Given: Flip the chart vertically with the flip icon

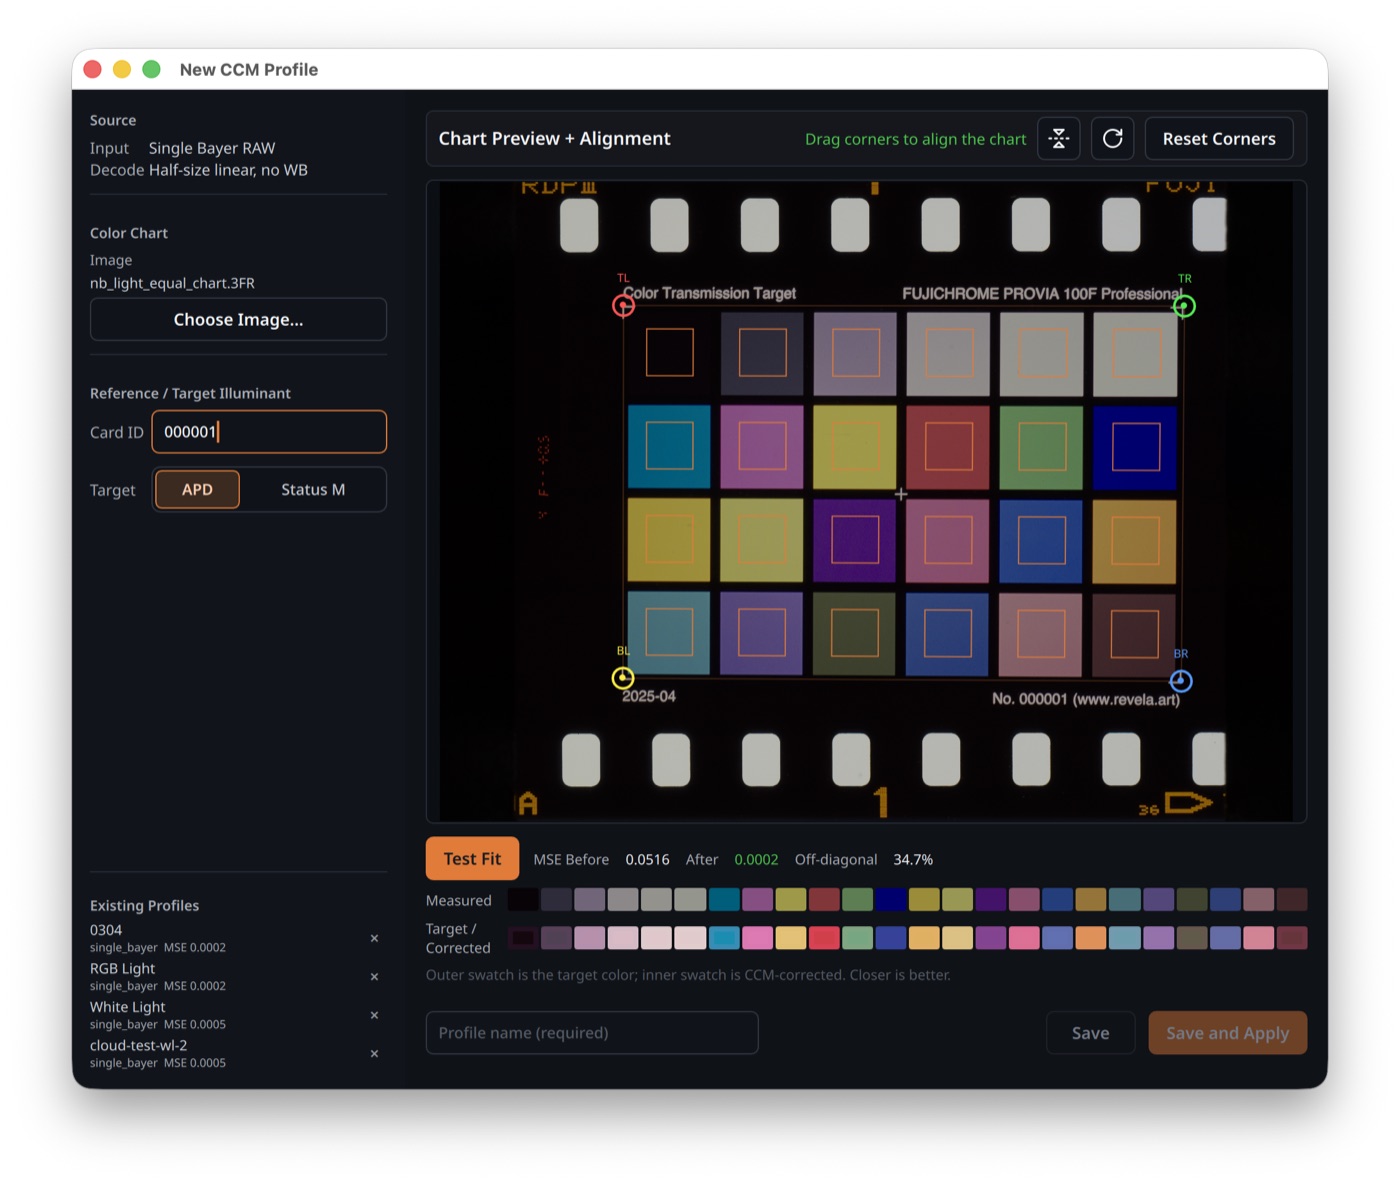Looking at the screenshot, I should point(1059,138).
